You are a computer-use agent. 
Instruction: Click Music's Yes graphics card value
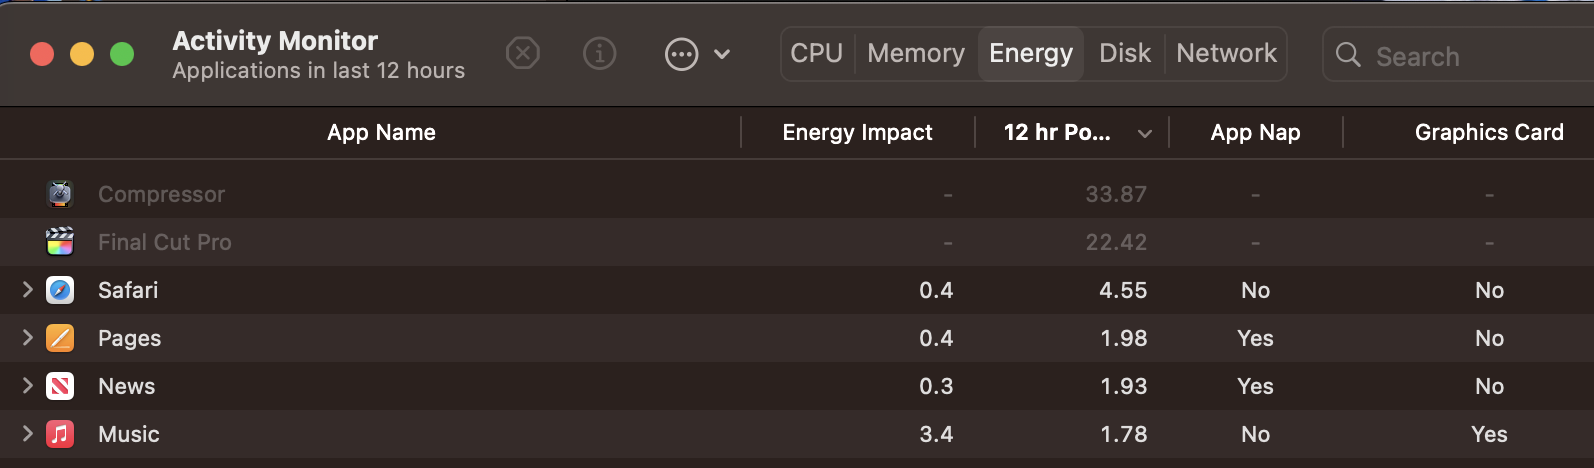point(1489,434)
